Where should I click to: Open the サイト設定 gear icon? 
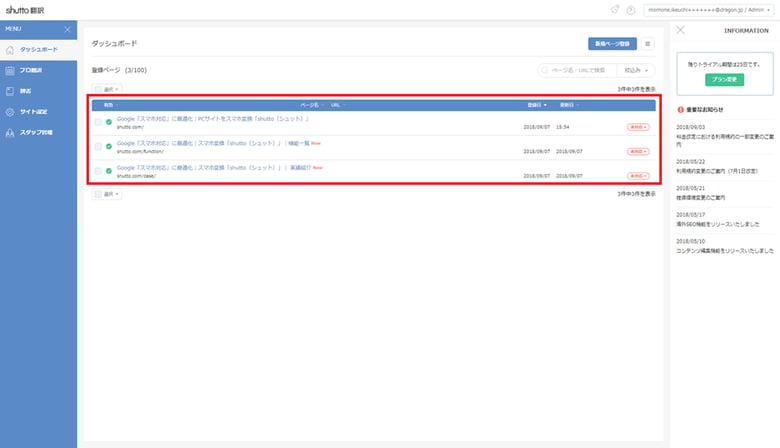pos(10,112)
